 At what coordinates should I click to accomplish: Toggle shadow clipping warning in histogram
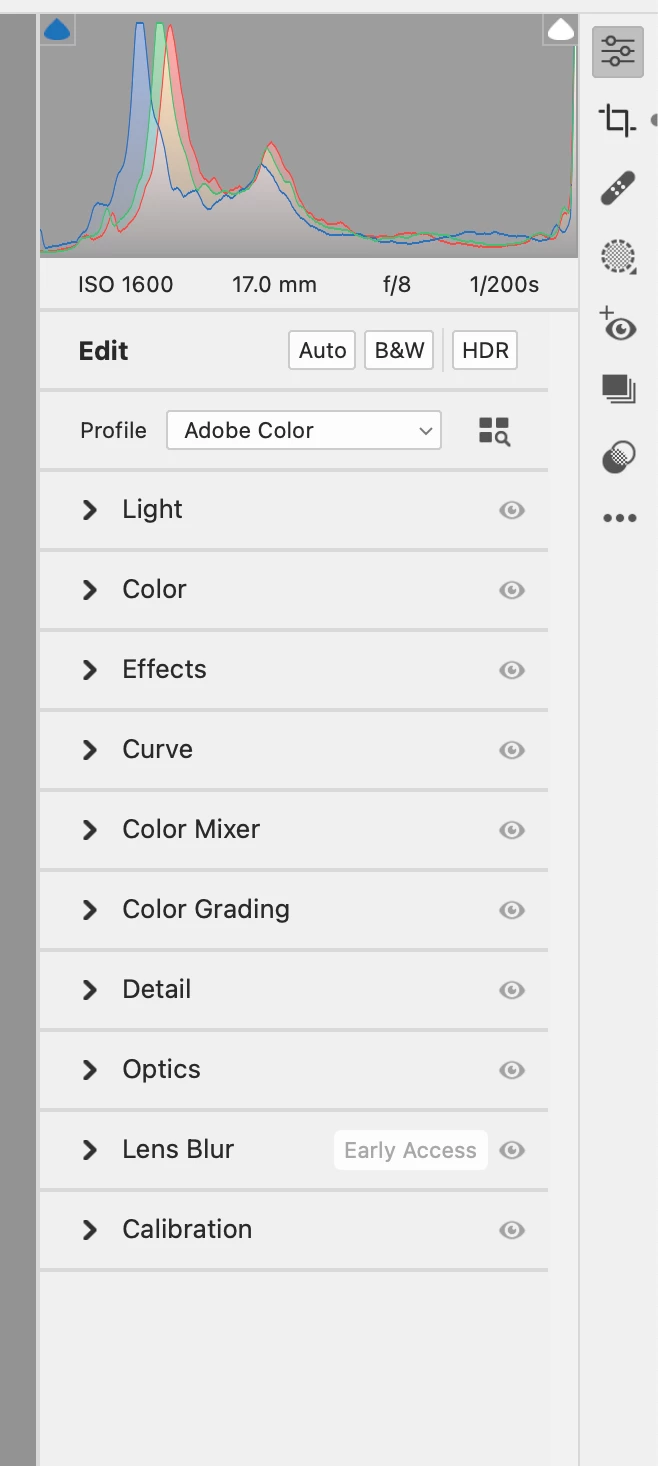tap(58, 30)
